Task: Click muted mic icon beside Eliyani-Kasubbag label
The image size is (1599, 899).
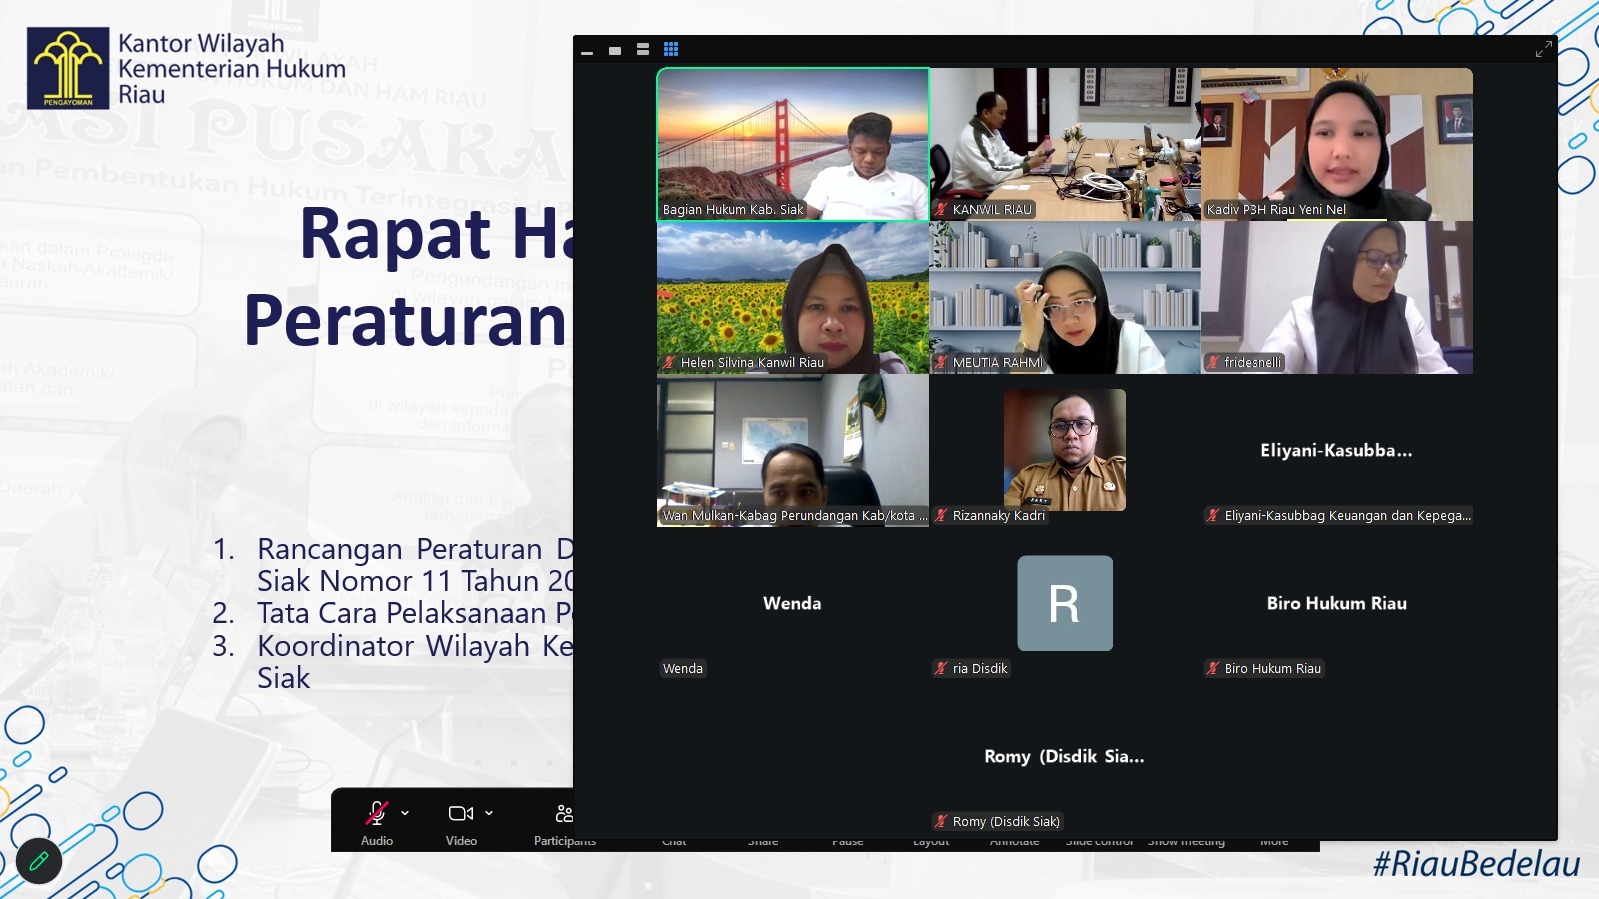Action: pyautogui.click(x=1213, y=516)
